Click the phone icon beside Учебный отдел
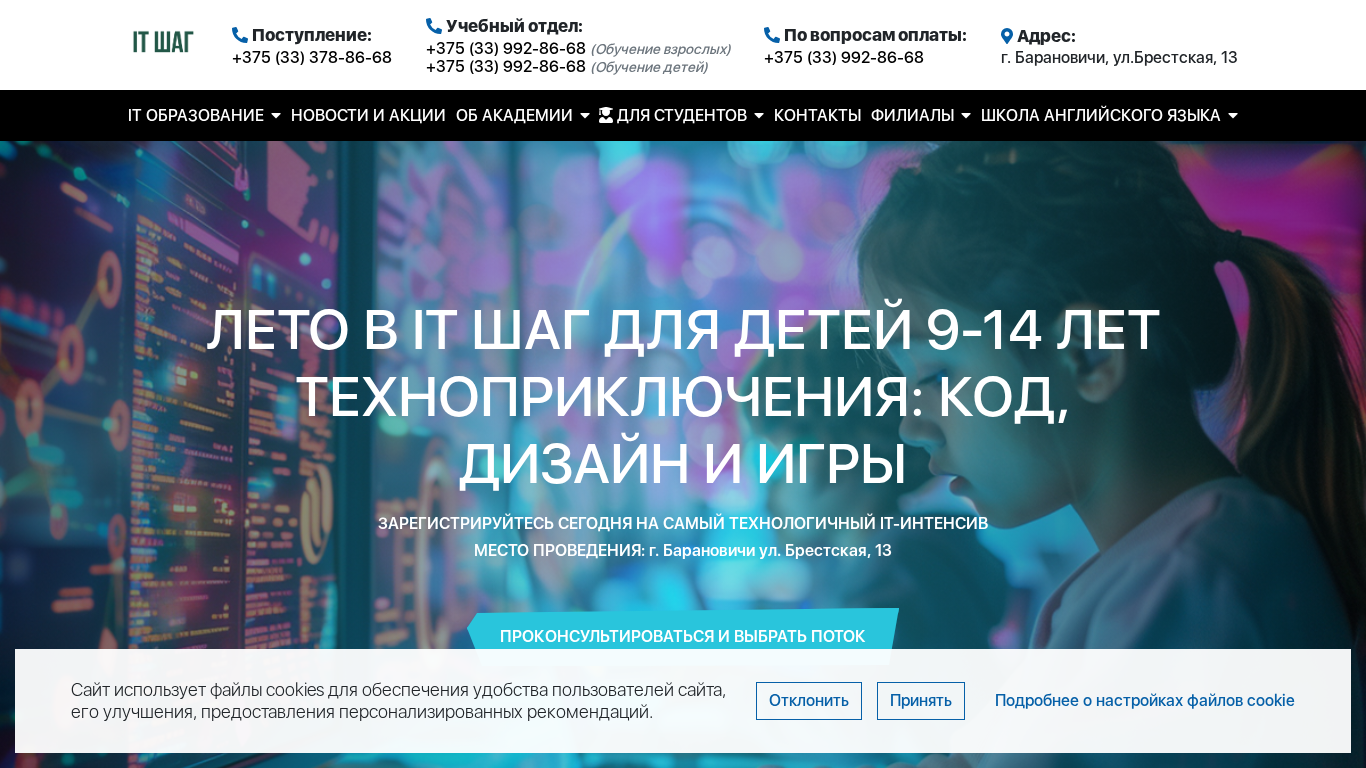The width and height of the screenshot is (1366, 768). pos(434,26)
